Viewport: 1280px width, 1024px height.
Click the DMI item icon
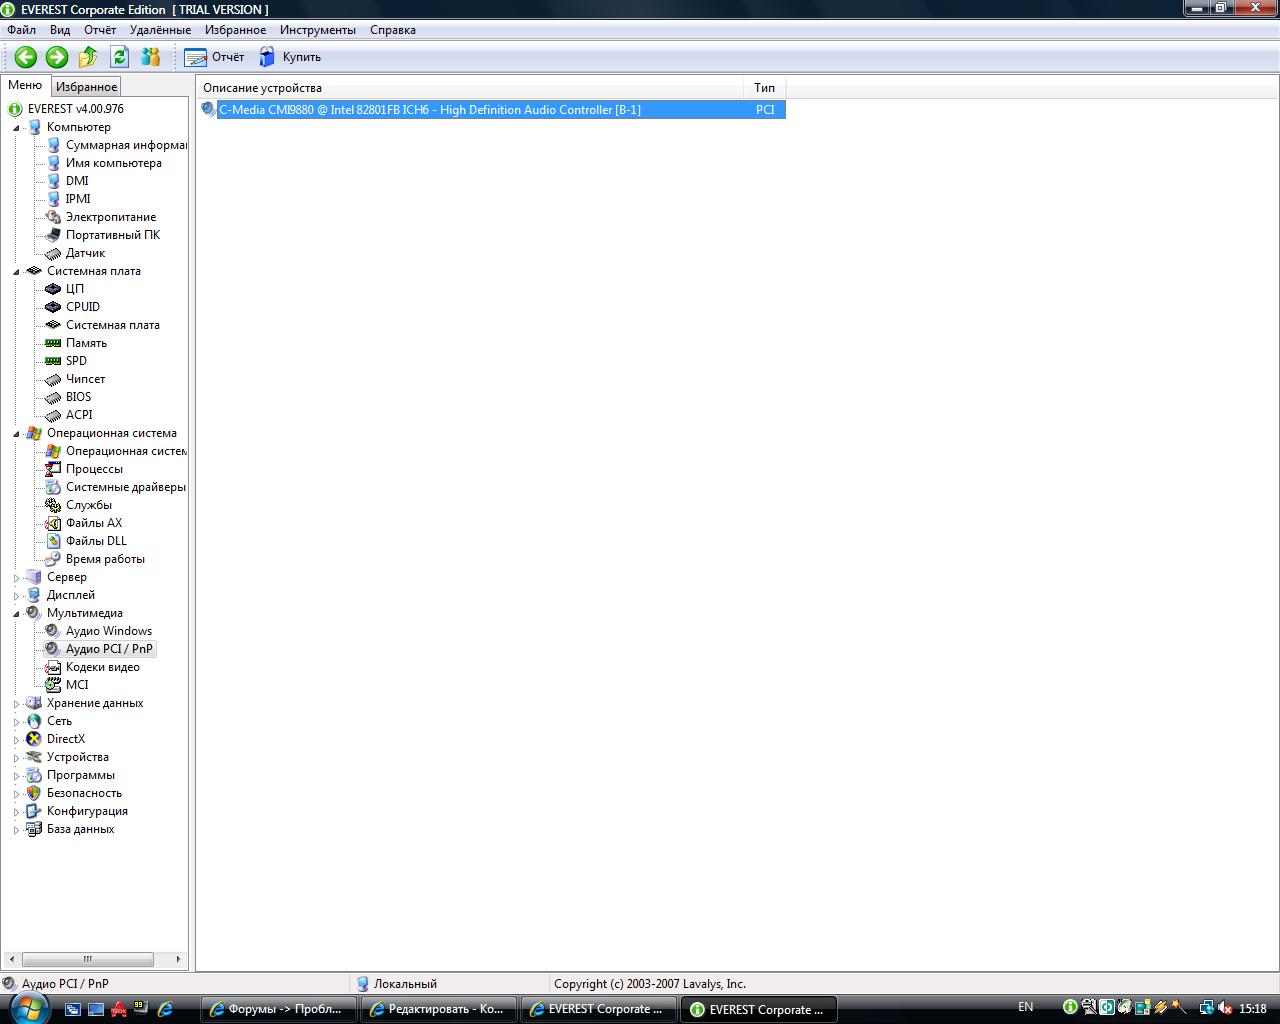point(54,181)
